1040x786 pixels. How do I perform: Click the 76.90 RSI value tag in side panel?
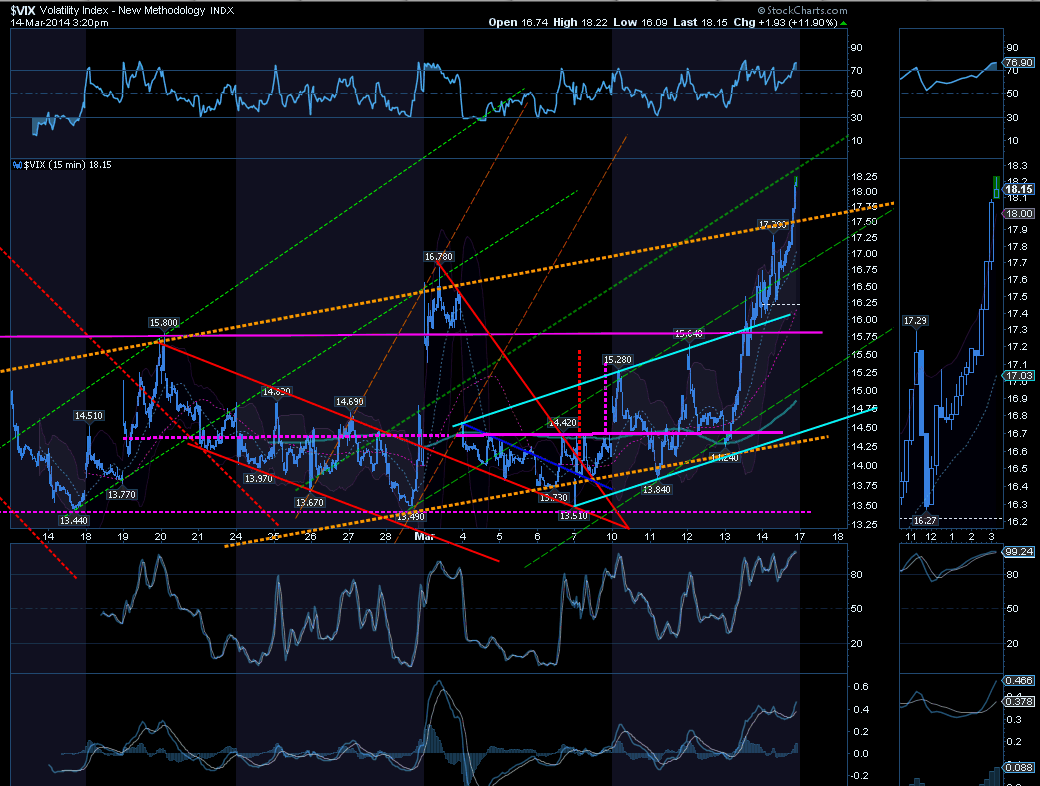(x=1019, y=63)
